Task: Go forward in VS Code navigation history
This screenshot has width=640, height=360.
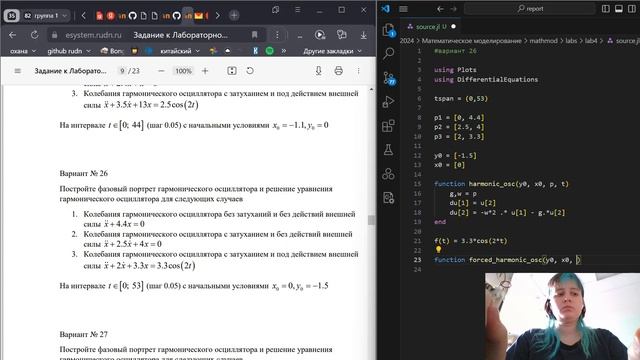Action: [x=453, y=9]
